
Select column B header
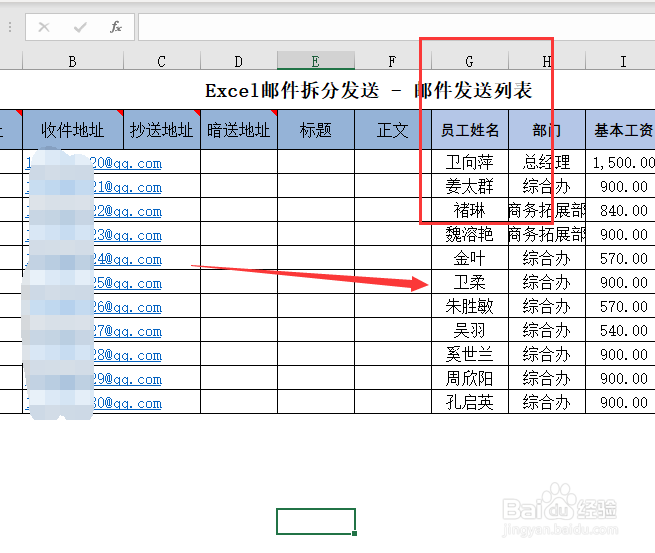73,61
